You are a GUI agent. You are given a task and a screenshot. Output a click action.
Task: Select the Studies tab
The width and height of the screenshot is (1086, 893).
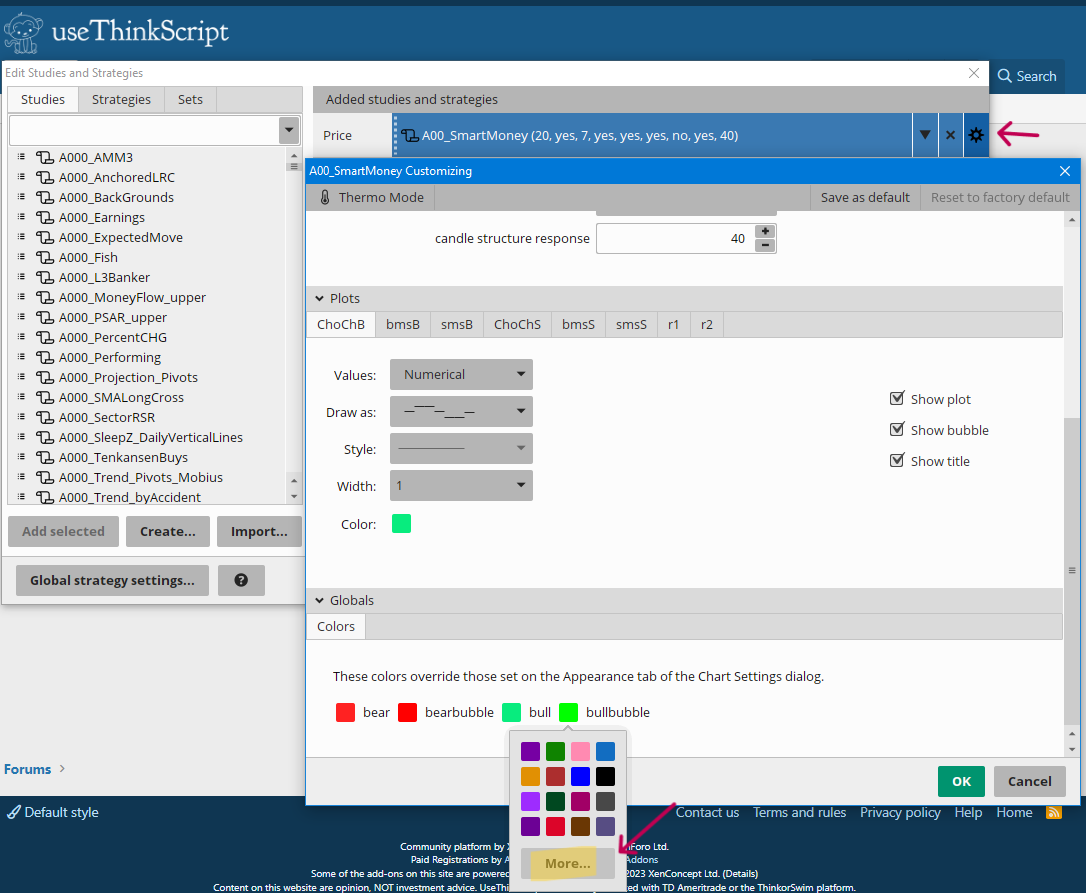pos(43,100)
